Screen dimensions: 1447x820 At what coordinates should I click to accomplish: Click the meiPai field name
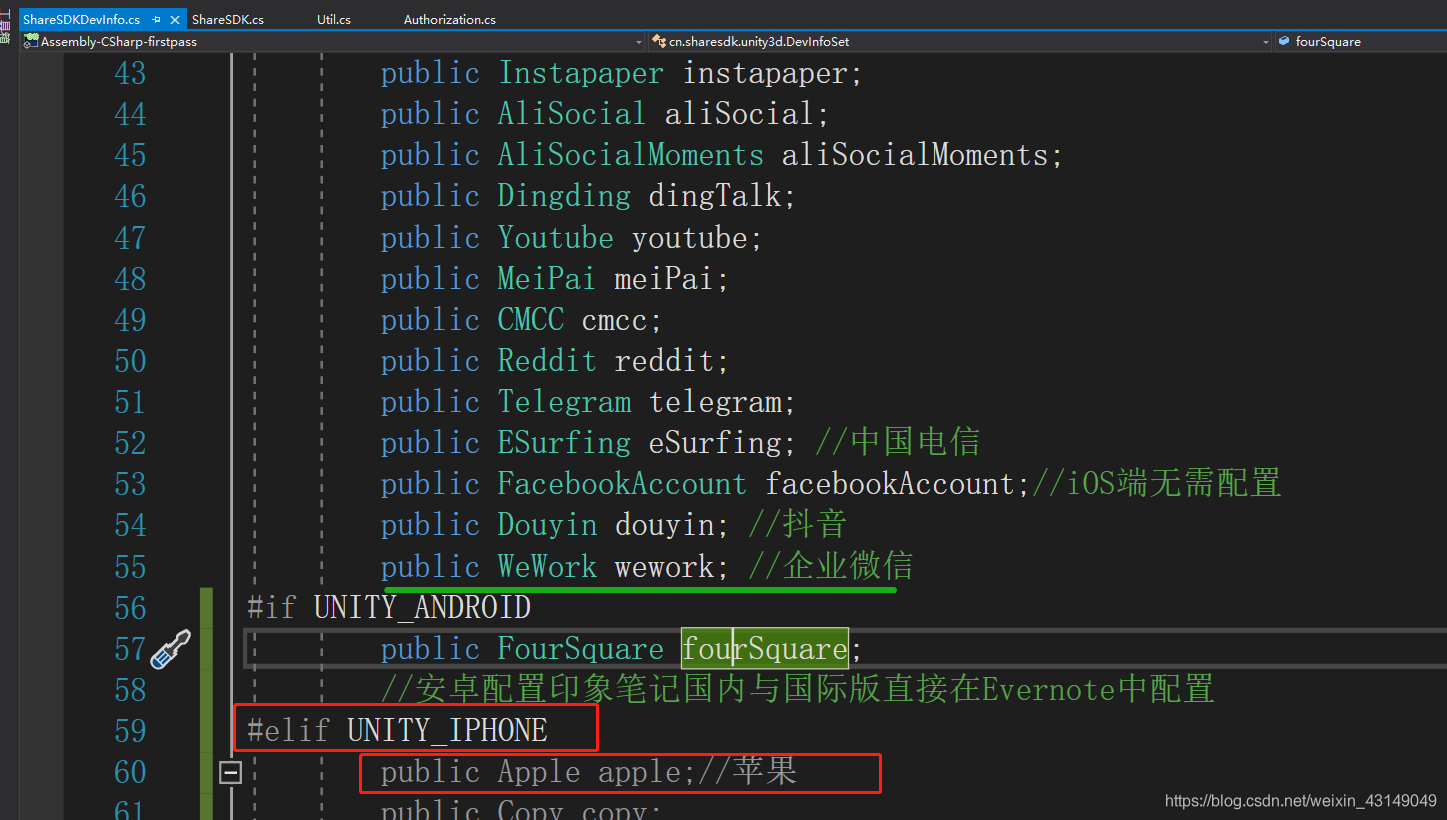(x=664, y=279)
